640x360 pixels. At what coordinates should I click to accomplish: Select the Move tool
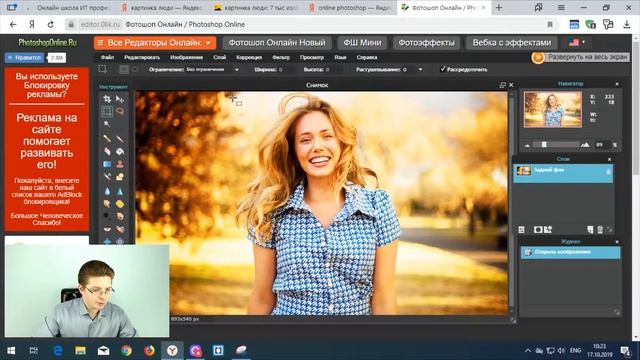pyautogui.click(x=120, y=99)
